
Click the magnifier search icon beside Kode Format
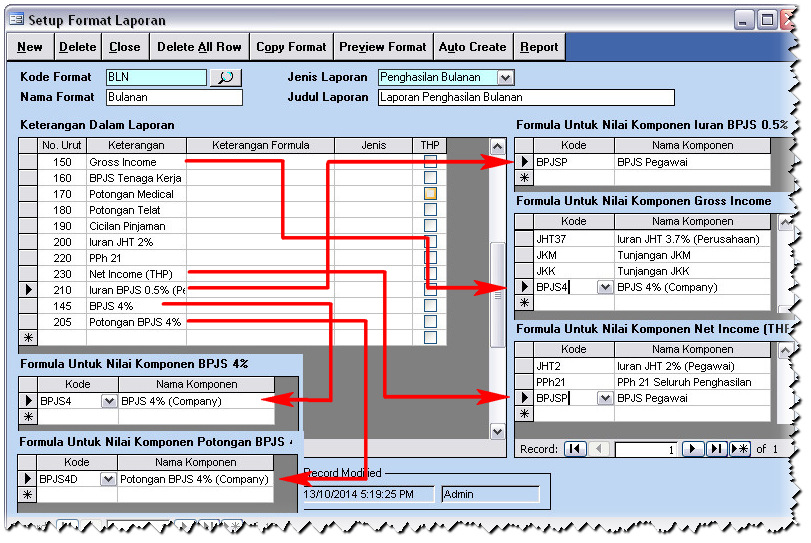tap(226, 77)
